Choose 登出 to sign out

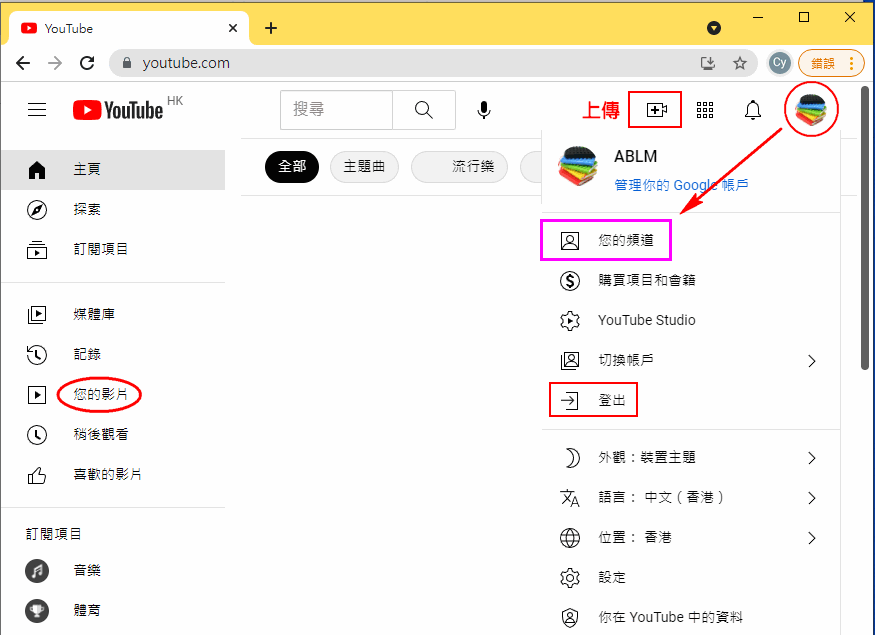[611, 401]
